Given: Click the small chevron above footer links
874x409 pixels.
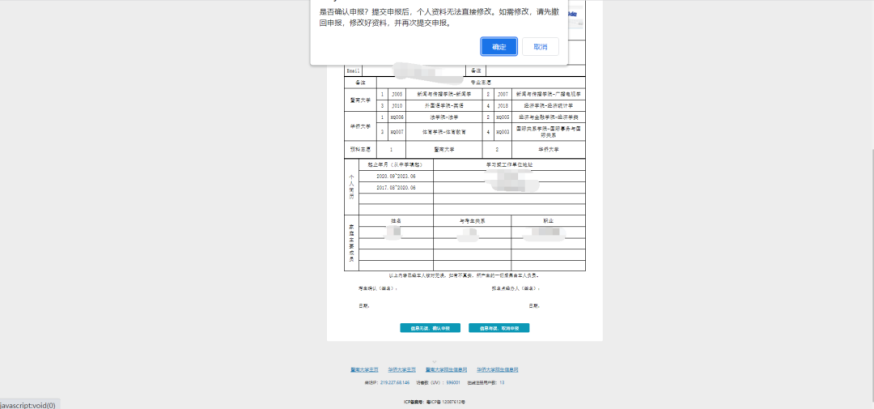Looking at the screenshot, I should (434, 362).
